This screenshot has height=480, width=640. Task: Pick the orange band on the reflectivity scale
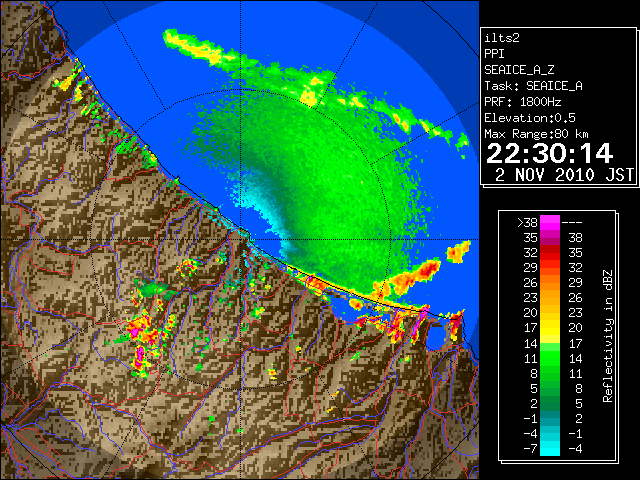550,290
